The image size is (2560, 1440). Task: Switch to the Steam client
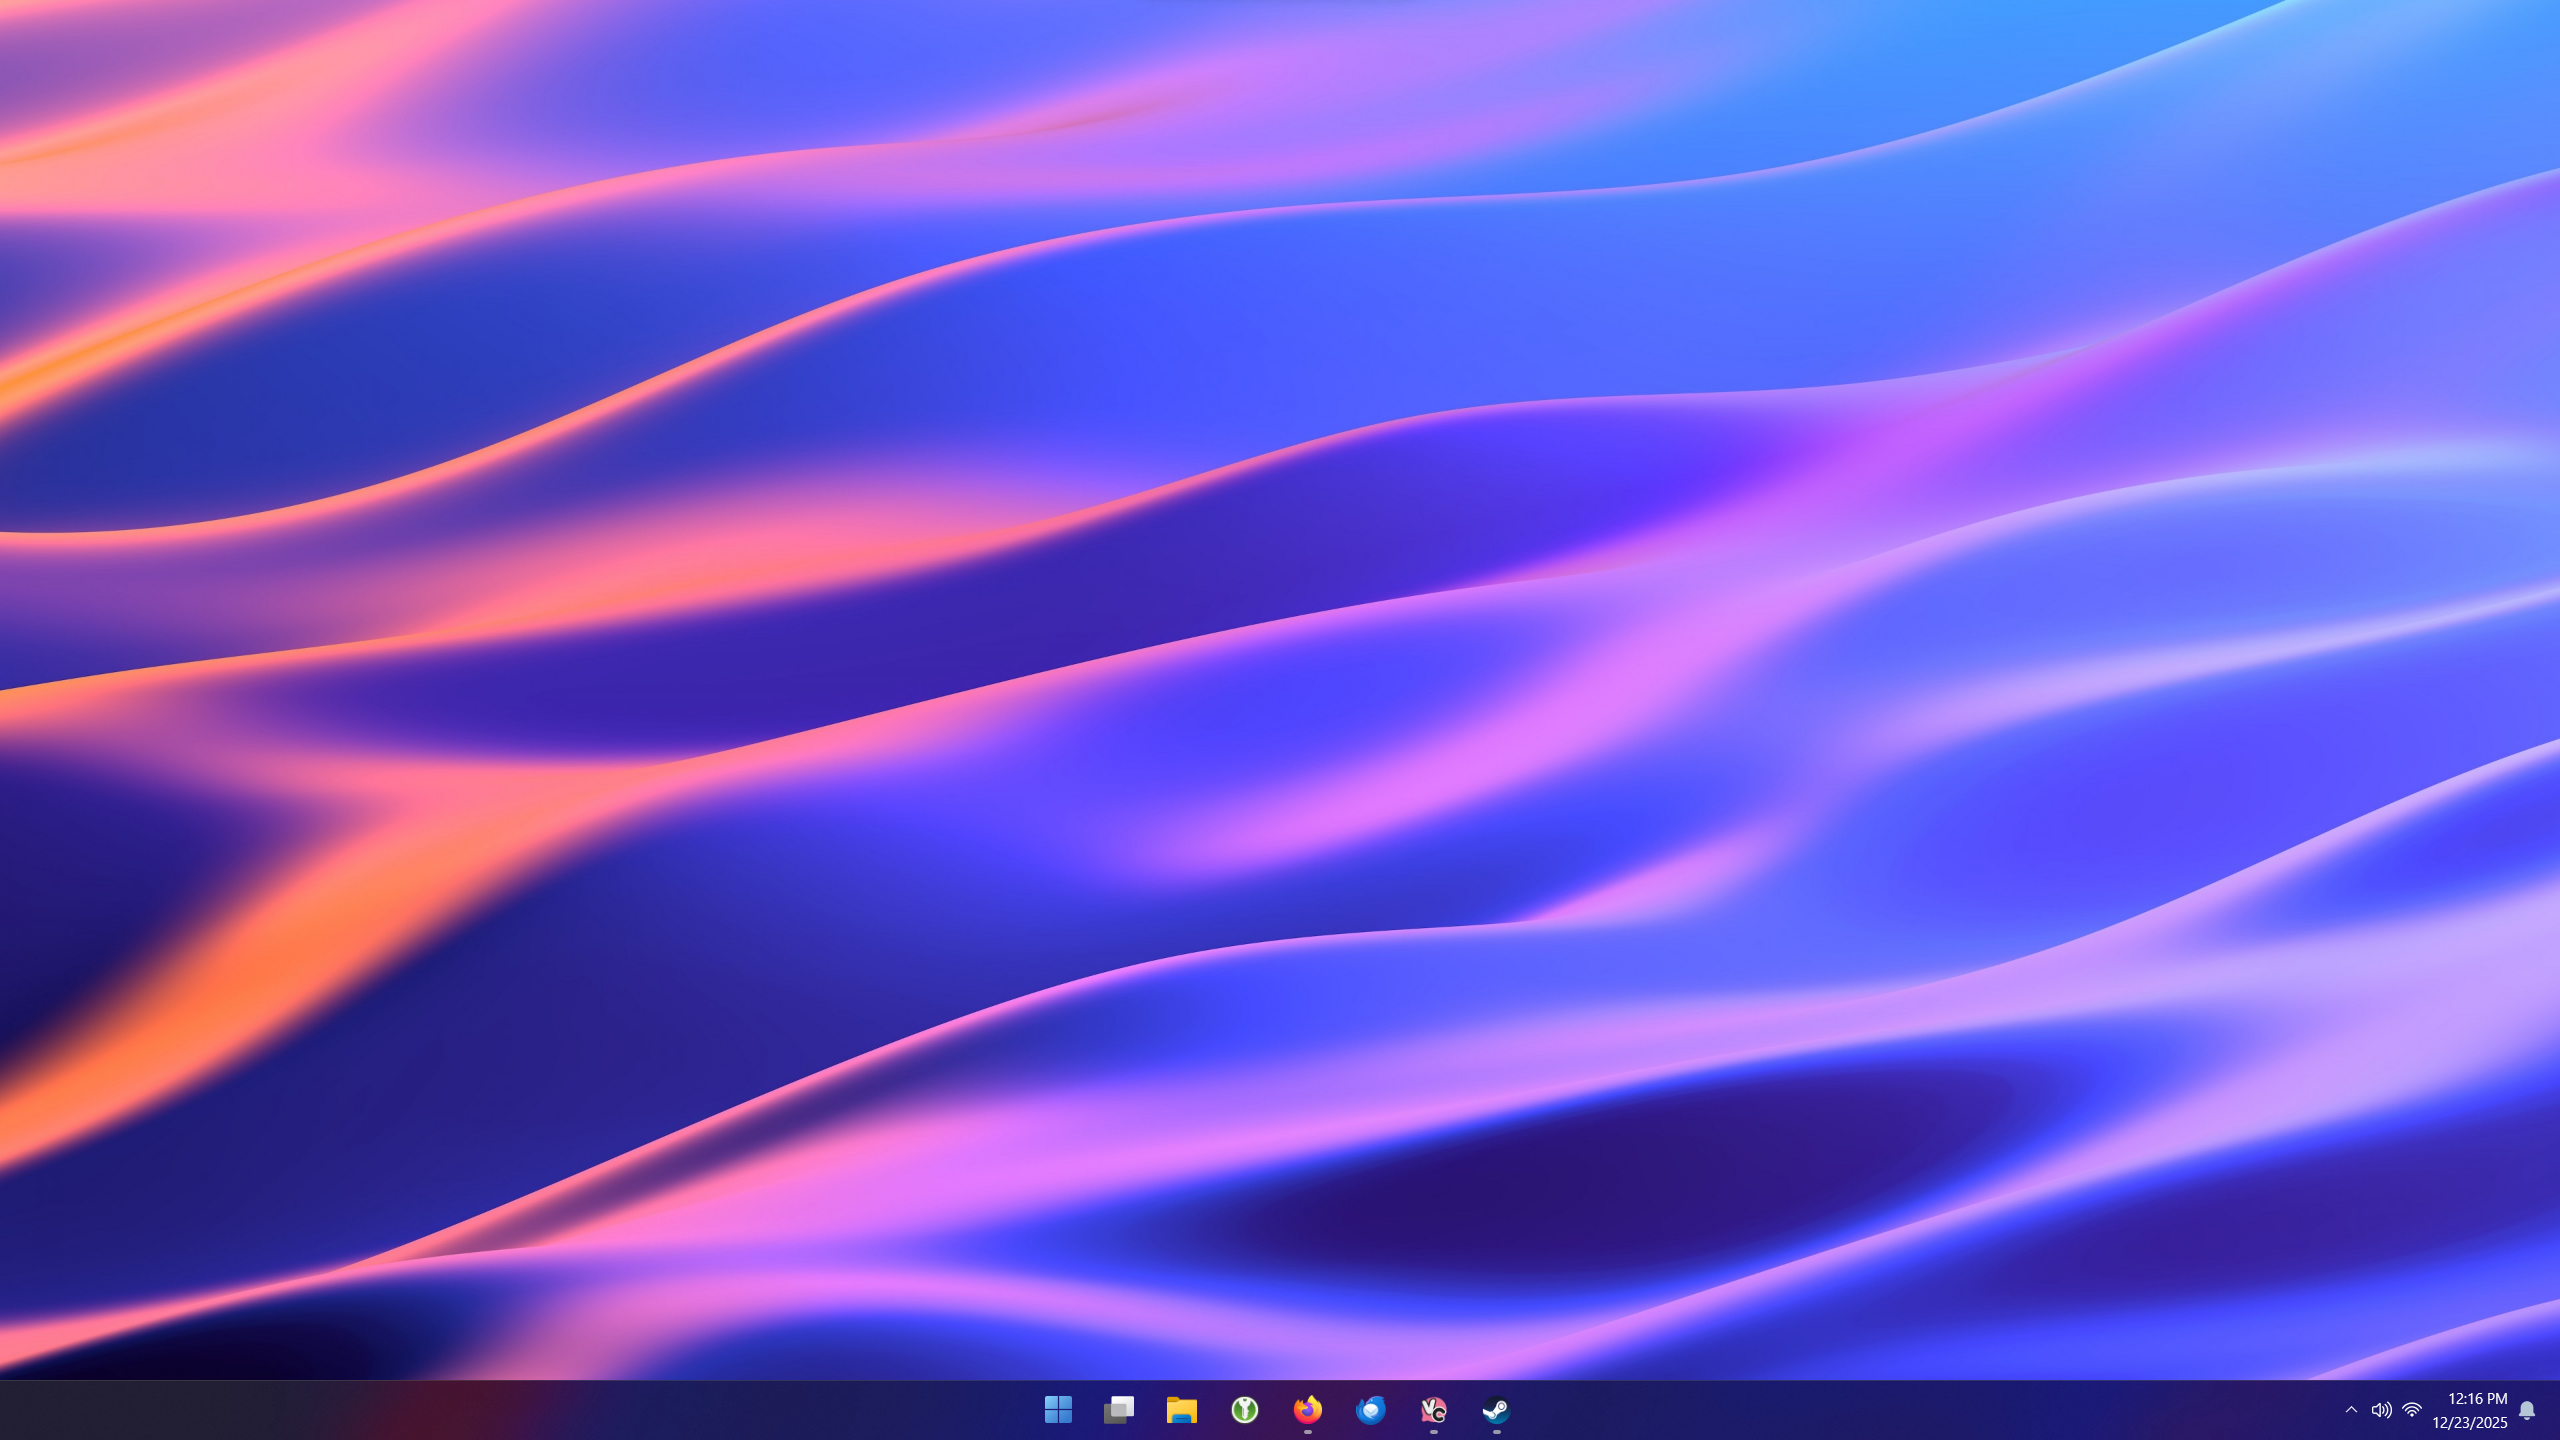pyautogui.click(x=1497, y=1410)
